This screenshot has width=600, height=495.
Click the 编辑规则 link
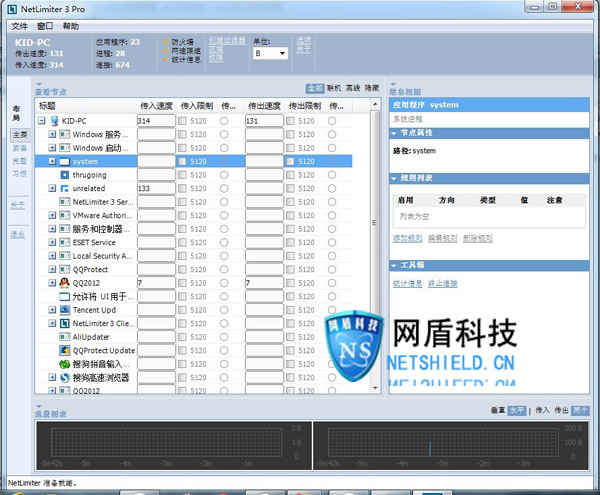point(443,238)
